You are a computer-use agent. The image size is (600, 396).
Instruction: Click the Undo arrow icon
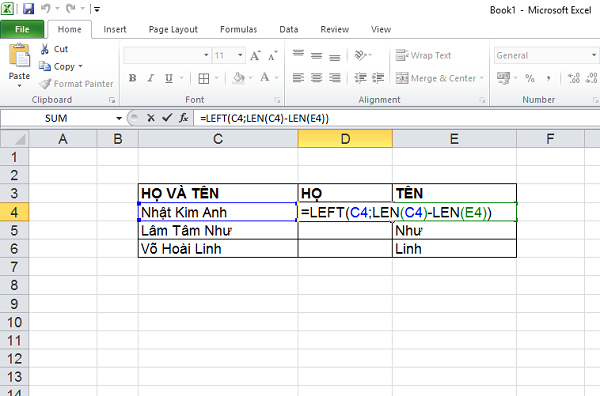[x=46, y=8]
